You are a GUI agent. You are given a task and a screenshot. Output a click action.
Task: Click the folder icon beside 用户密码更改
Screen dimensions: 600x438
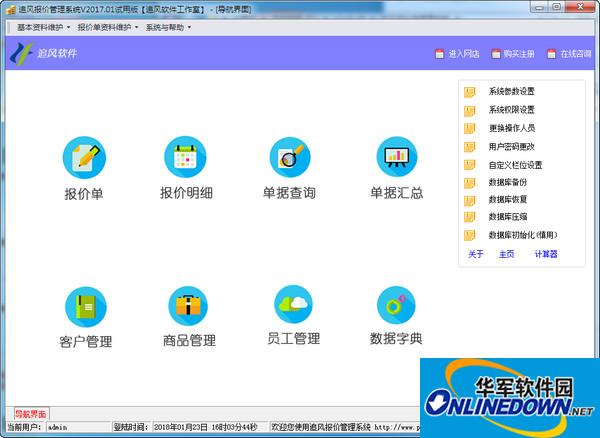[x=470, y=147]
